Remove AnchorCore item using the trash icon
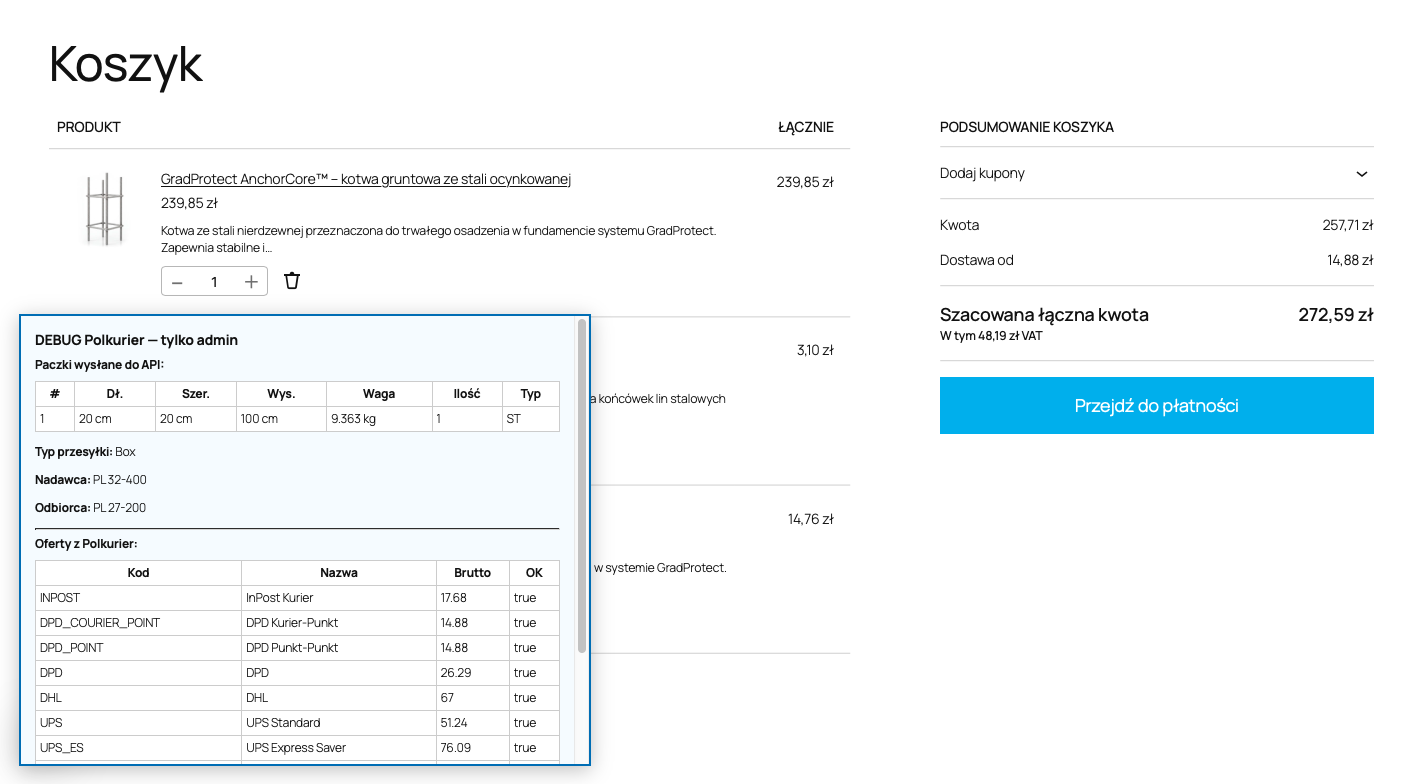Screen dimensions: 1422x784 pyautogui.click(x=292, y=281)
